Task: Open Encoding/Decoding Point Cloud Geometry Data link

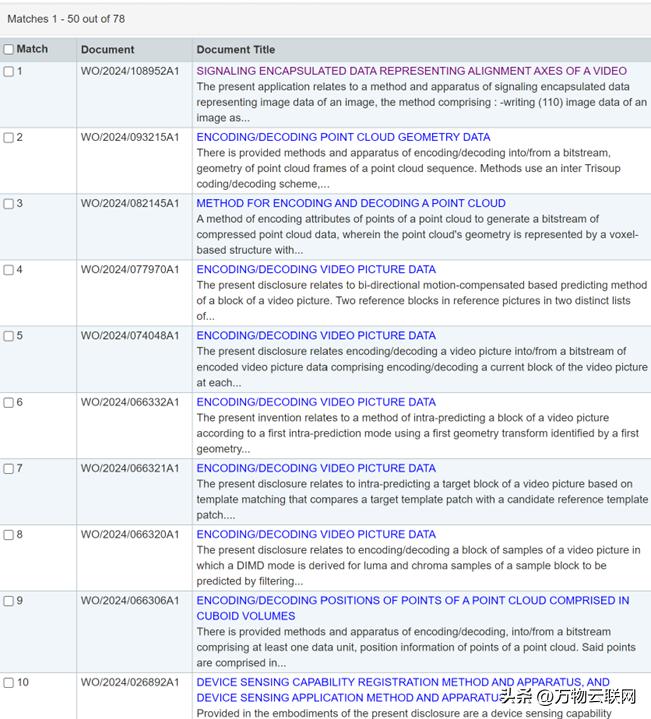Action: click(343, 137)
